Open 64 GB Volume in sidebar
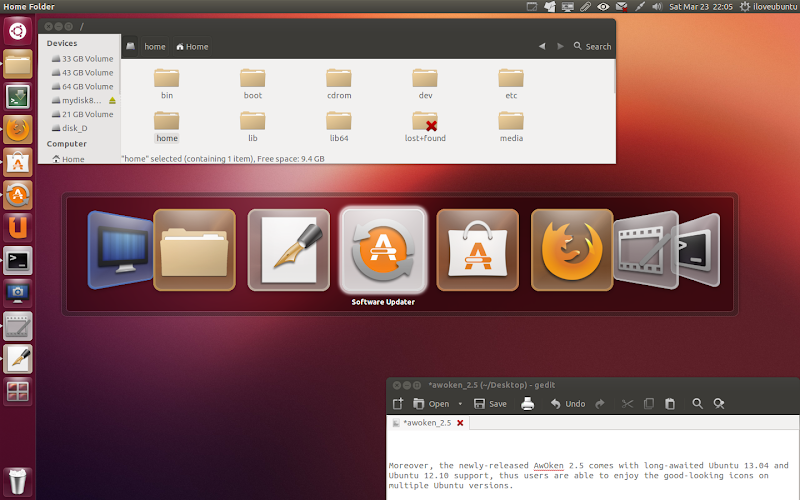The height and width of the screenshot is (500, 800). tap(82, 86)
